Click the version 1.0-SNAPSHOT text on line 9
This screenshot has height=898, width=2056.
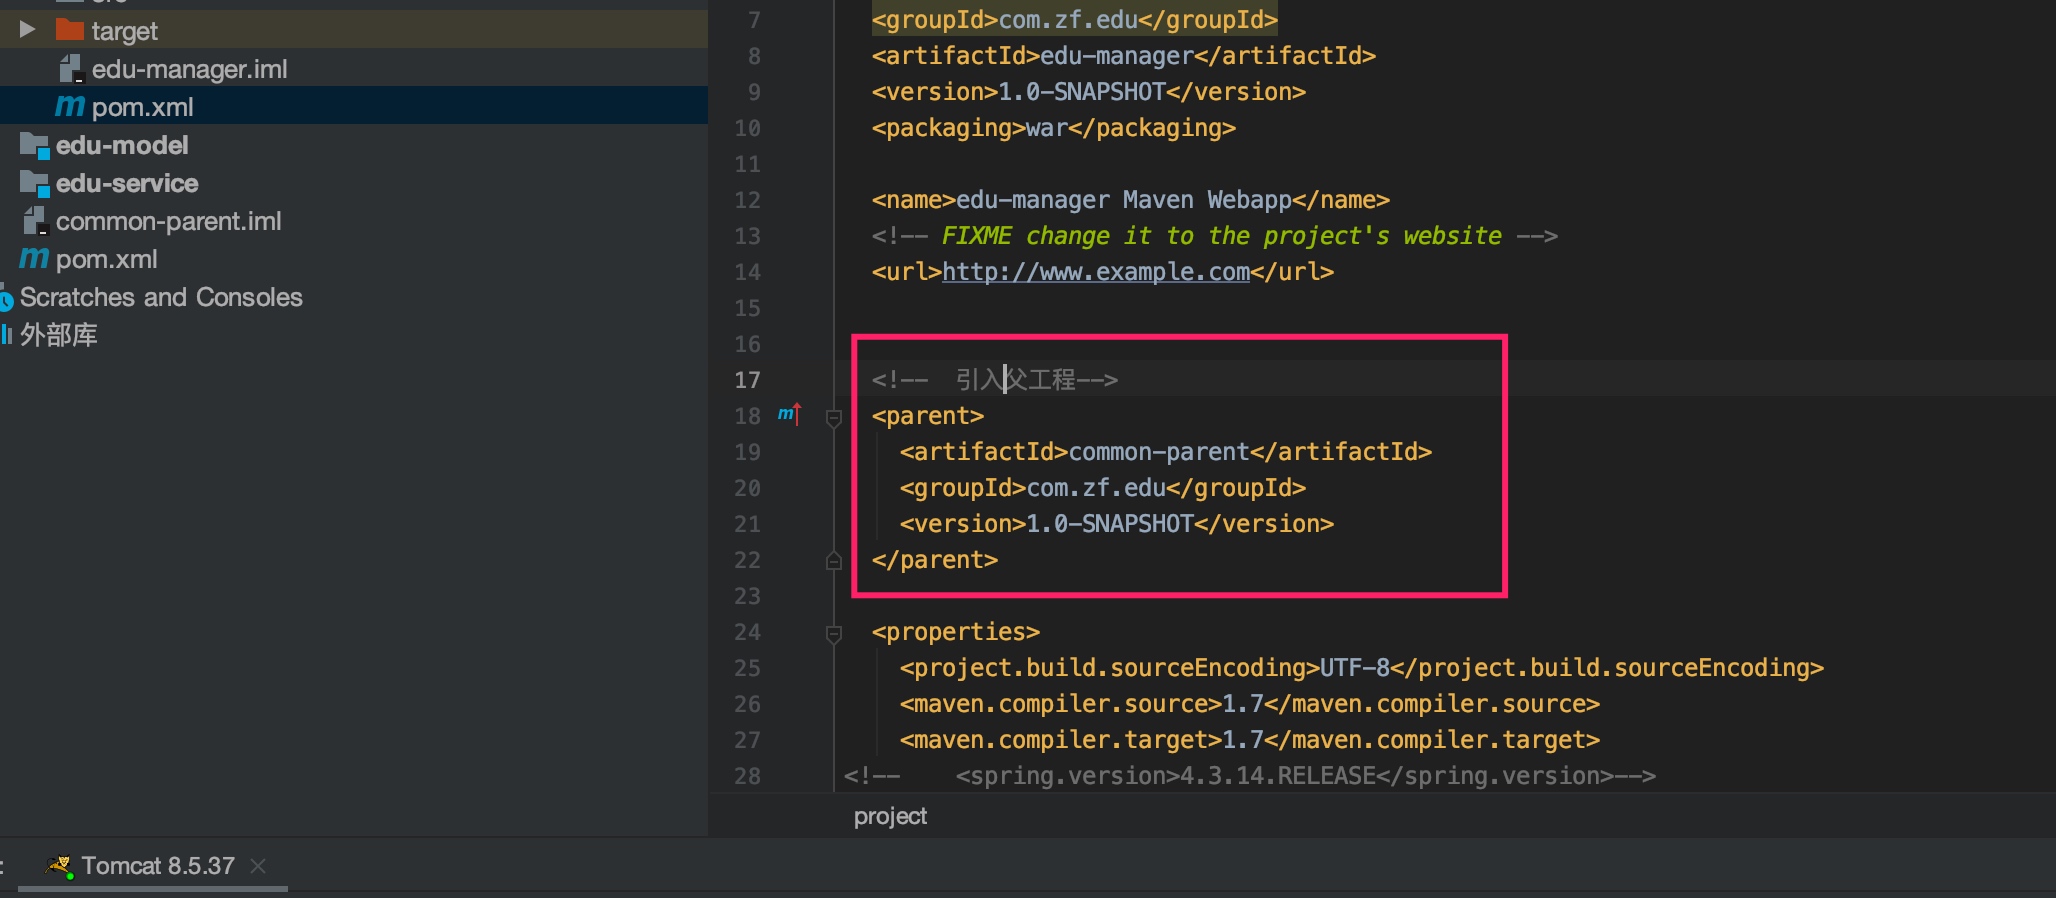1089,92
